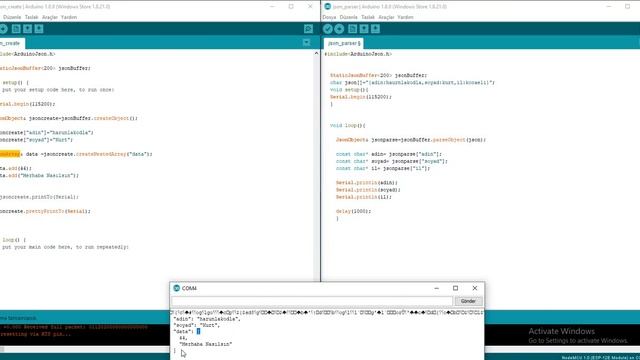The image size is (640, 360).
Task: Open tab options dropdown arrow in json_create window
Action: [x=307, y=42]
